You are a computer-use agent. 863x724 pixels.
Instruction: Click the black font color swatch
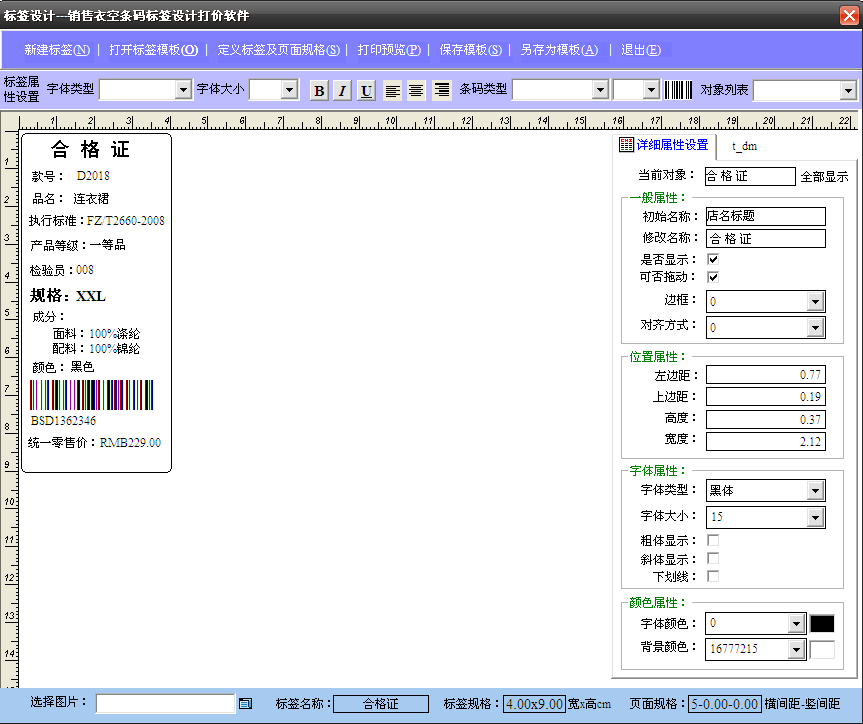[822, 624]
